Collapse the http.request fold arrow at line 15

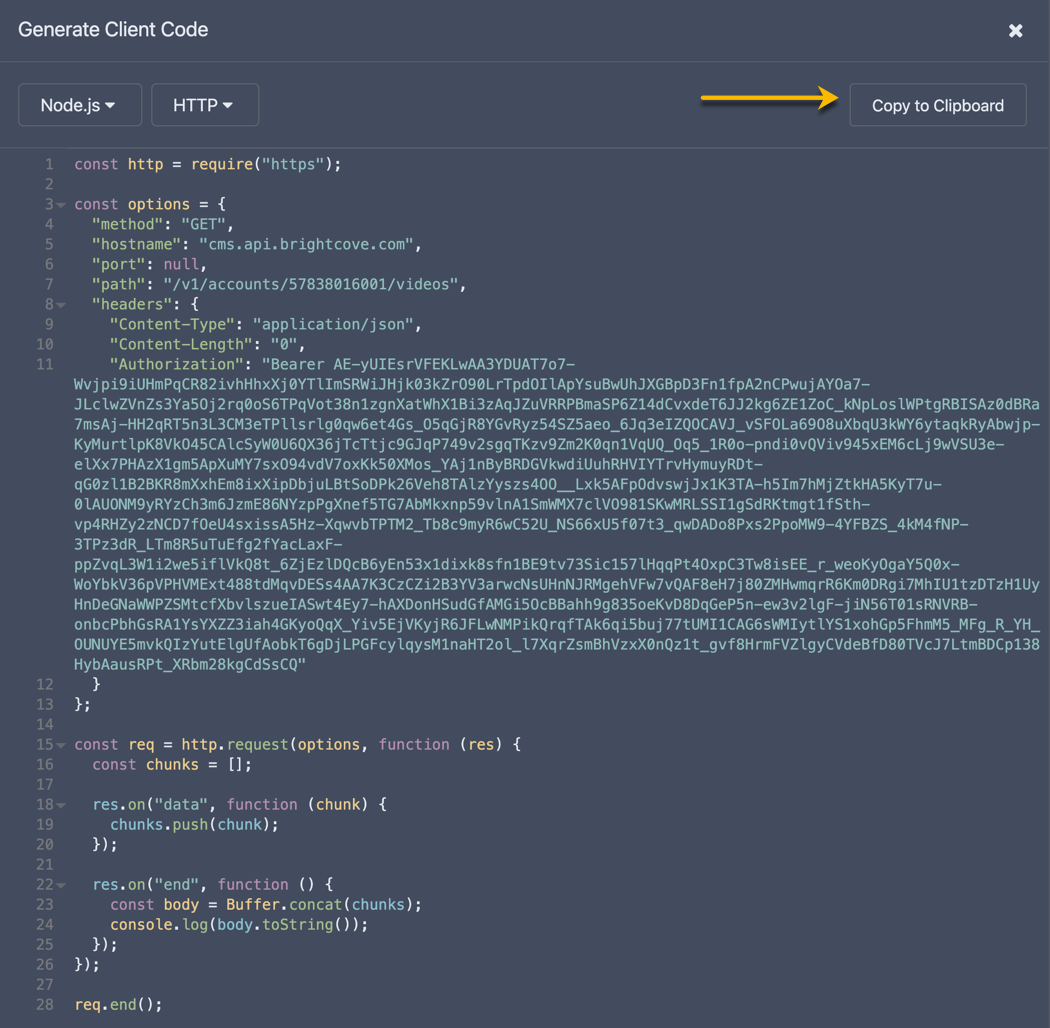coord(62,745)
